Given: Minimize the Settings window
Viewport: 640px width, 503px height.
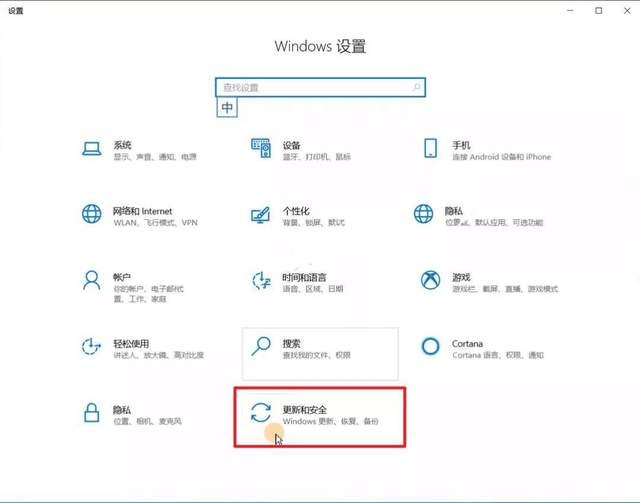Looking at the screenshot, I should (x=570, y=11).
